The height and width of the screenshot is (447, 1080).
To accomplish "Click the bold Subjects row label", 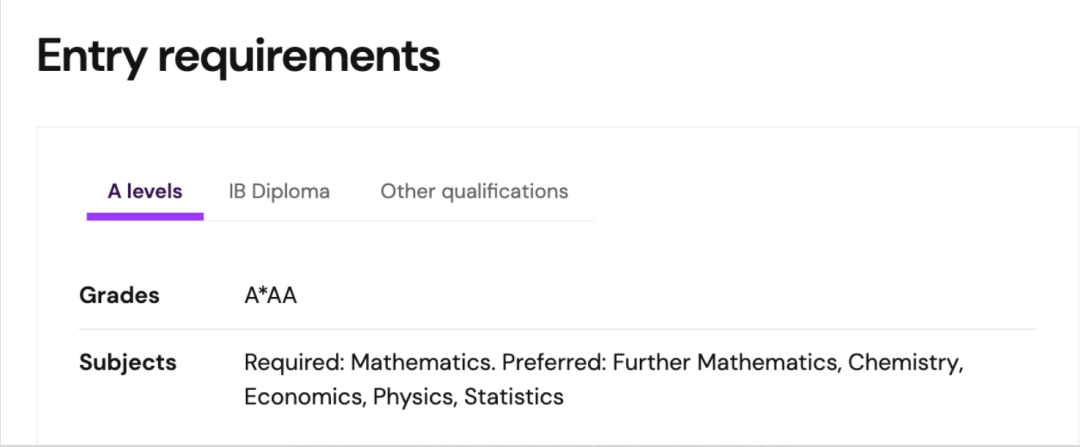I will click(128, 362).
